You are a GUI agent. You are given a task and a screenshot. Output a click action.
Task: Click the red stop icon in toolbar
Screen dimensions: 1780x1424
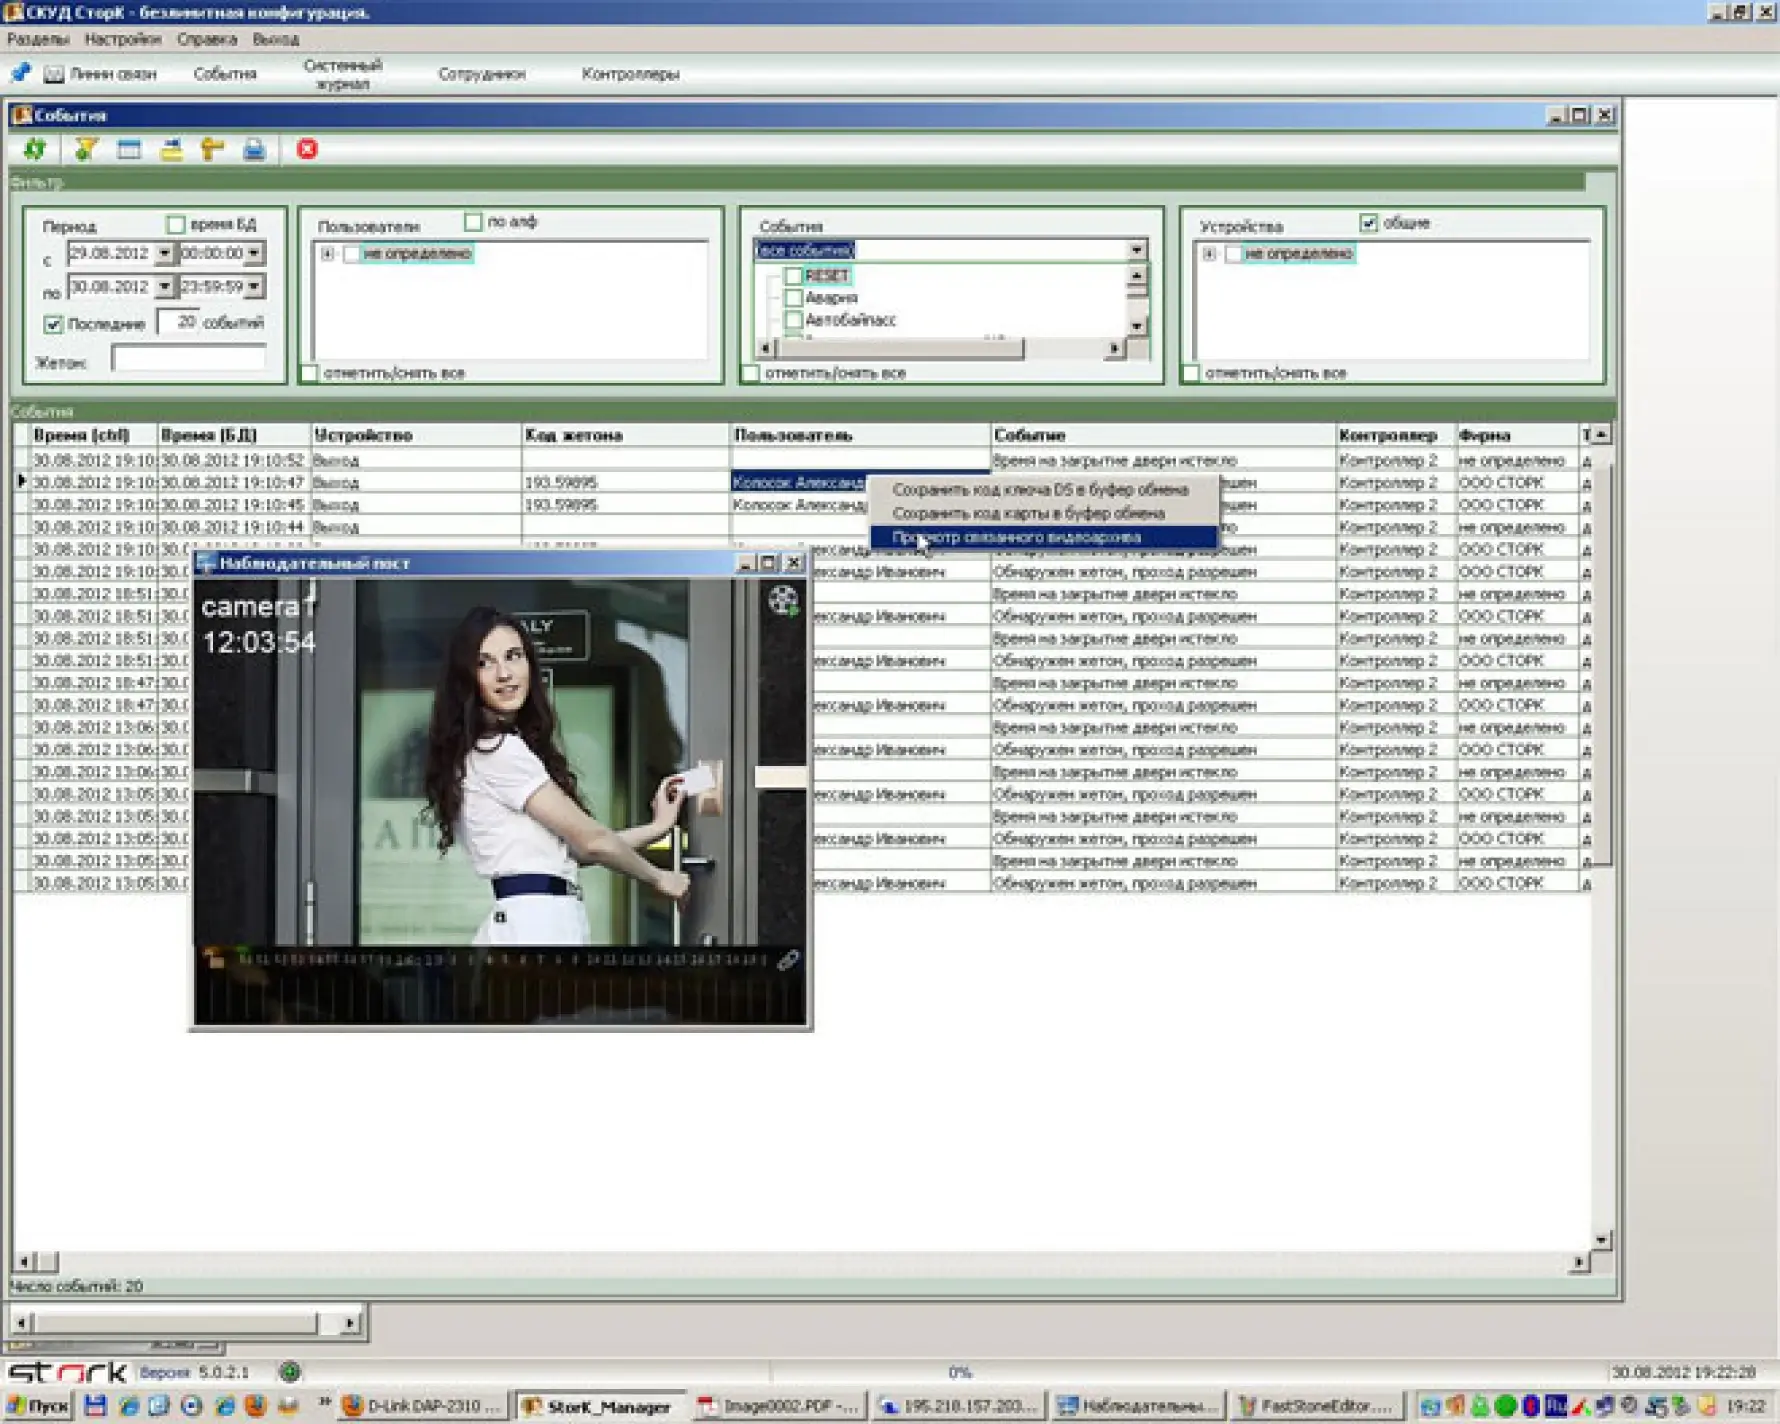pyautogui.click(x=307, y=150)
